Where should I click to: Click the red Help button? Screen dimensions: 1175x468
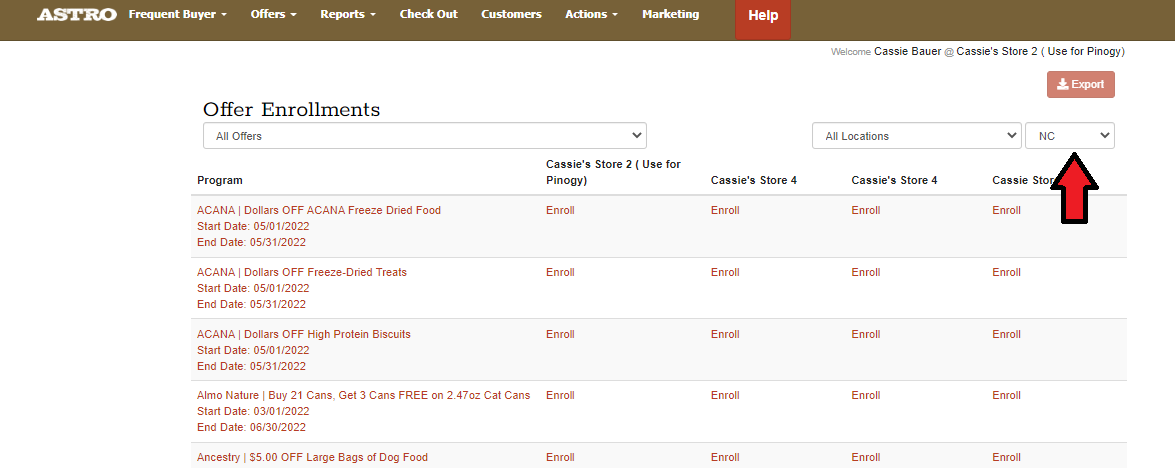click(763, 17)
